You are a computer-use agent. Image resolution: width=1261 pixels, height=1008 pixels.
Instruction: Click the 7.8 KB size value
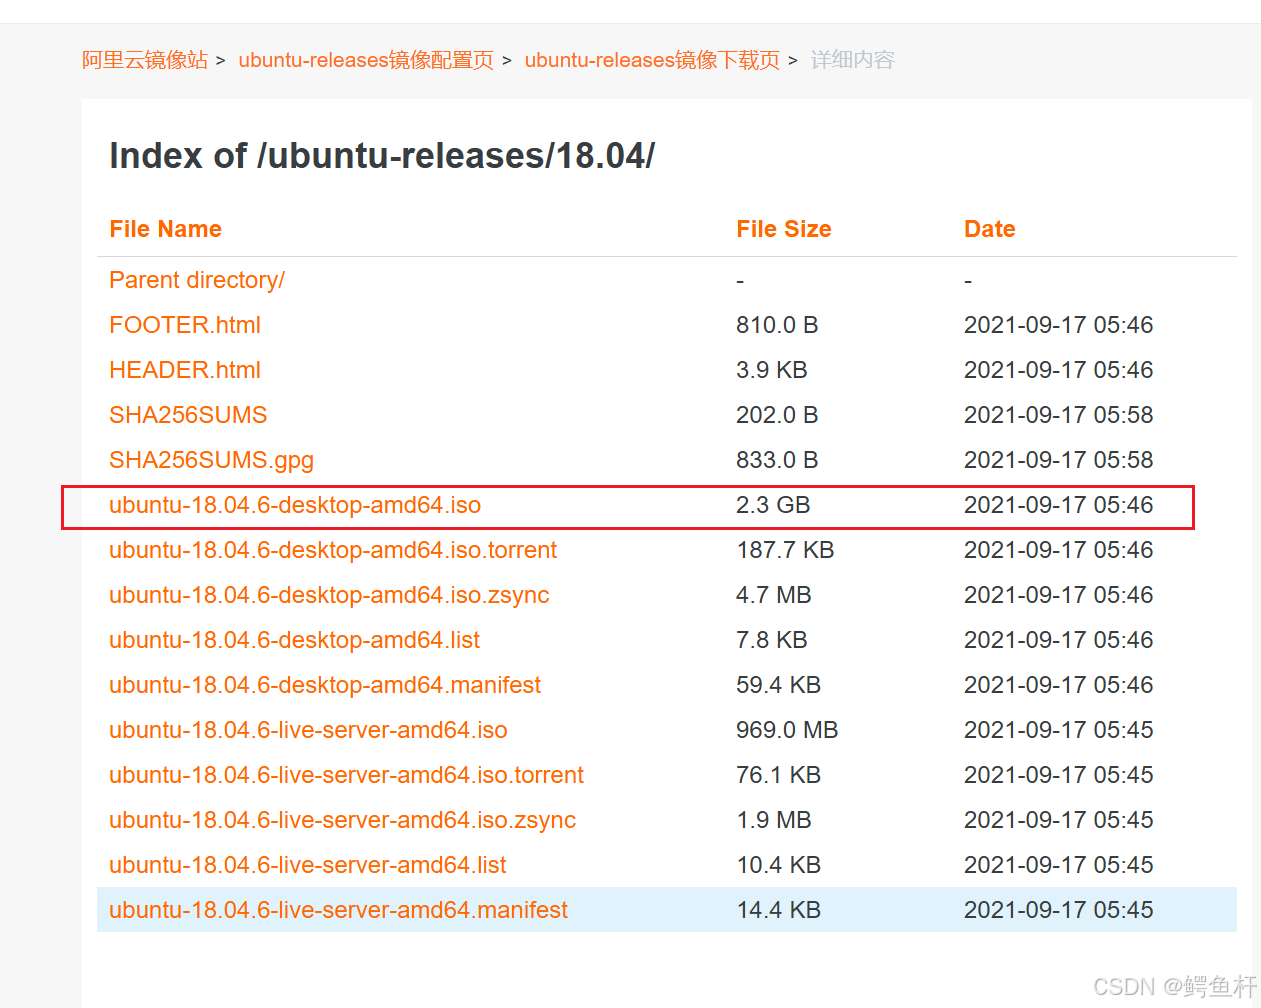tap(771, 640)
